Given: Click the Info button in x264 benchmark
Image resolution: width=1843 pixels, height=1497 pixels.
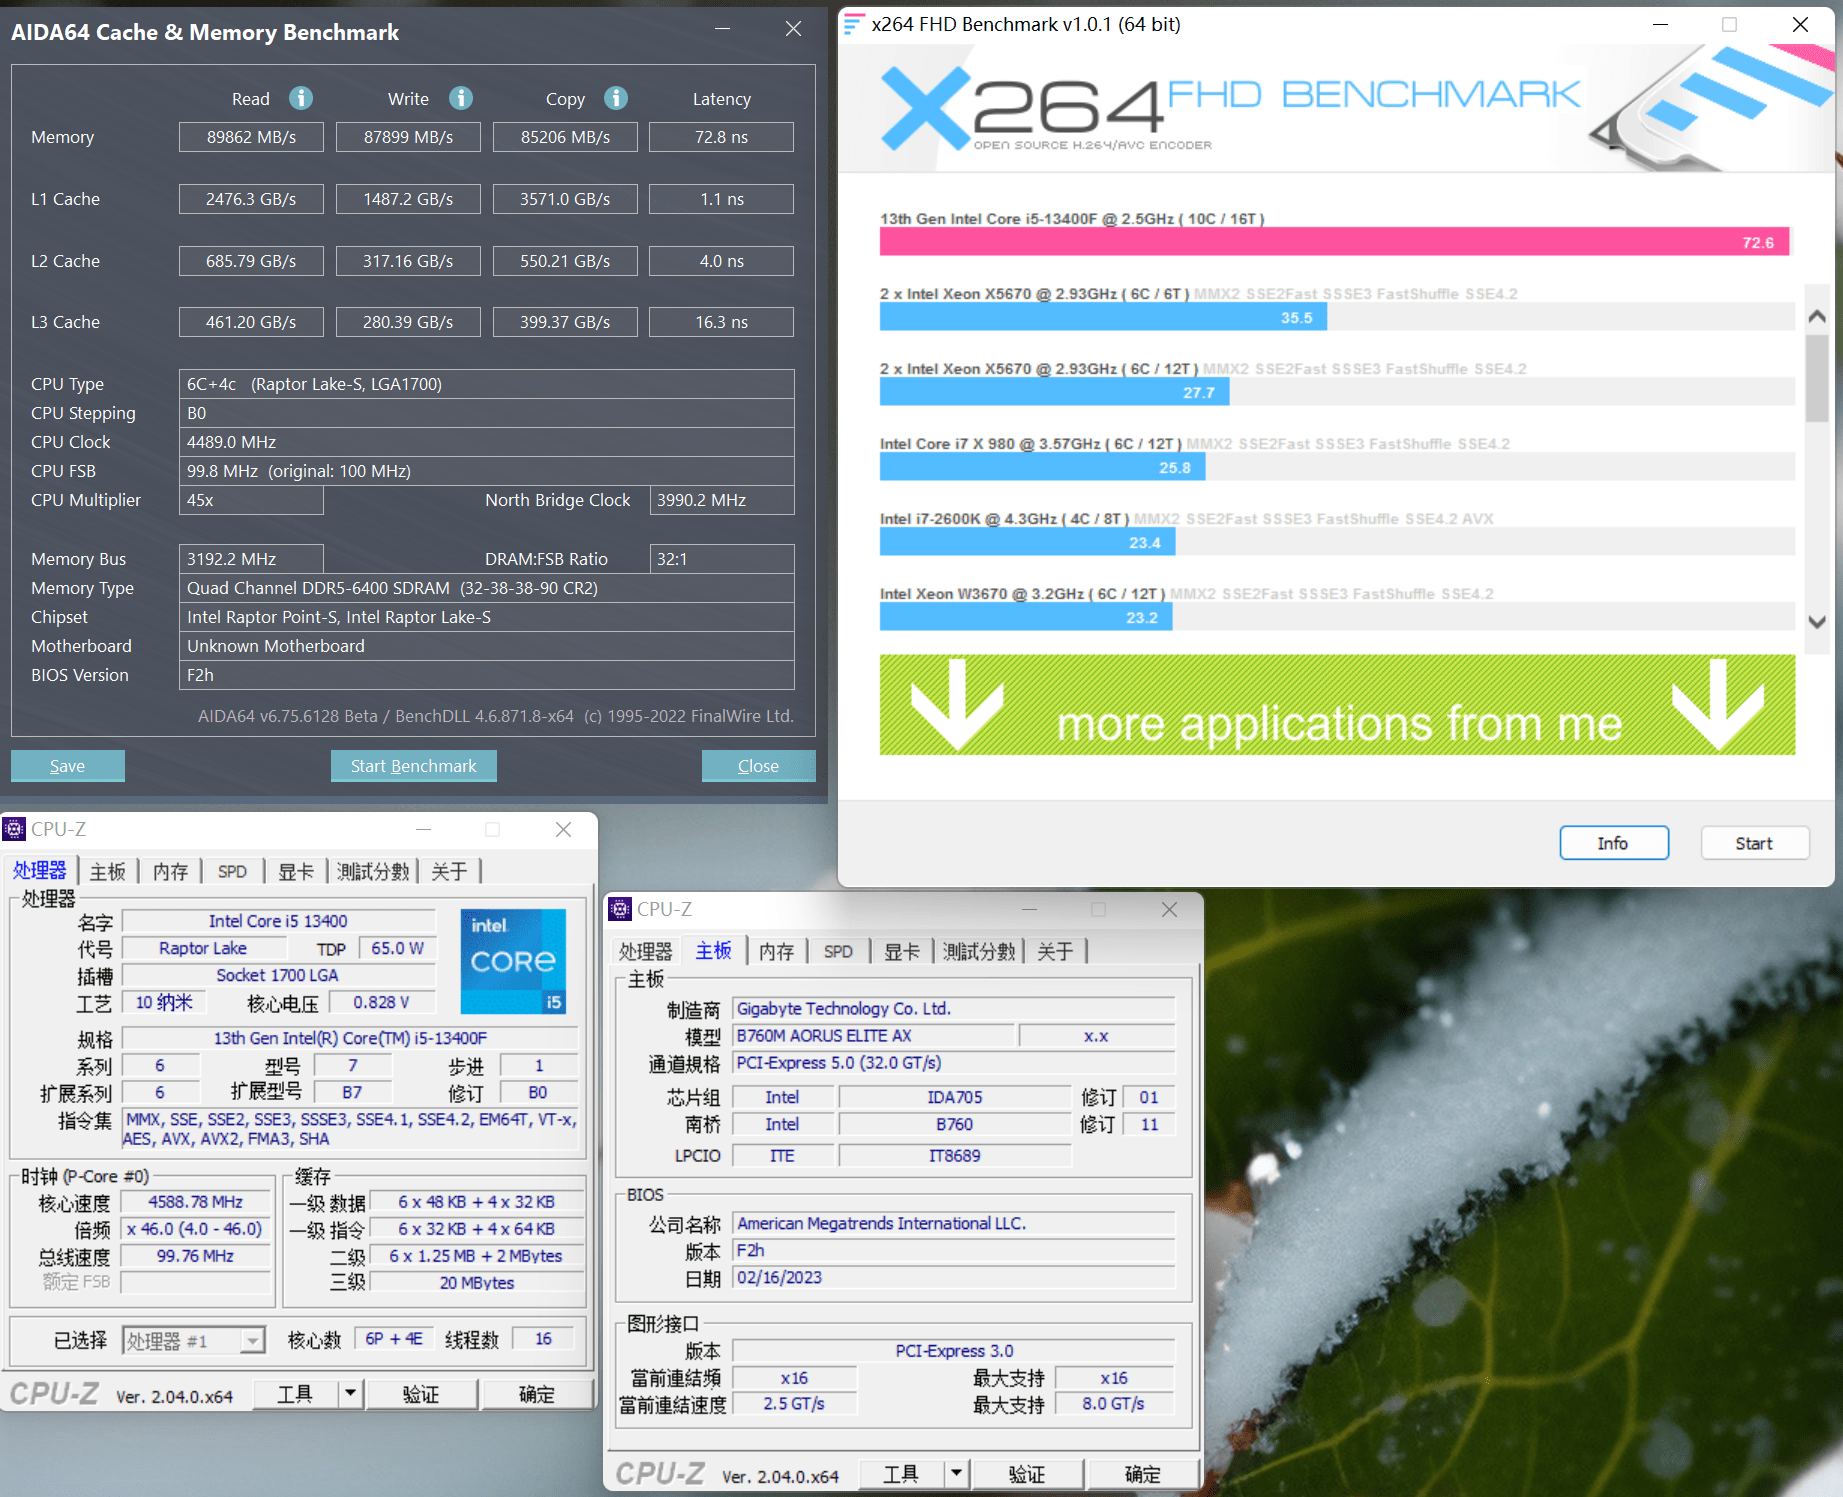Looking at the screenshot, I should (1614, 843).
